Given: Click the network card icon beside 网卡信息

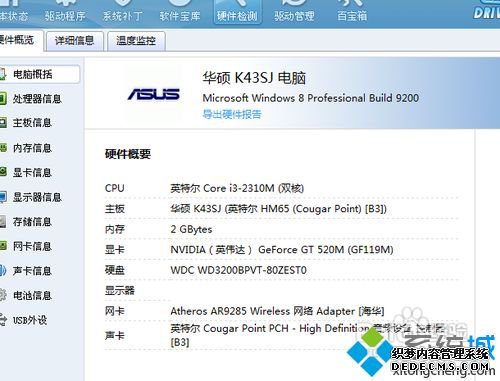Looking at the screenshot, I should (3, 246).
